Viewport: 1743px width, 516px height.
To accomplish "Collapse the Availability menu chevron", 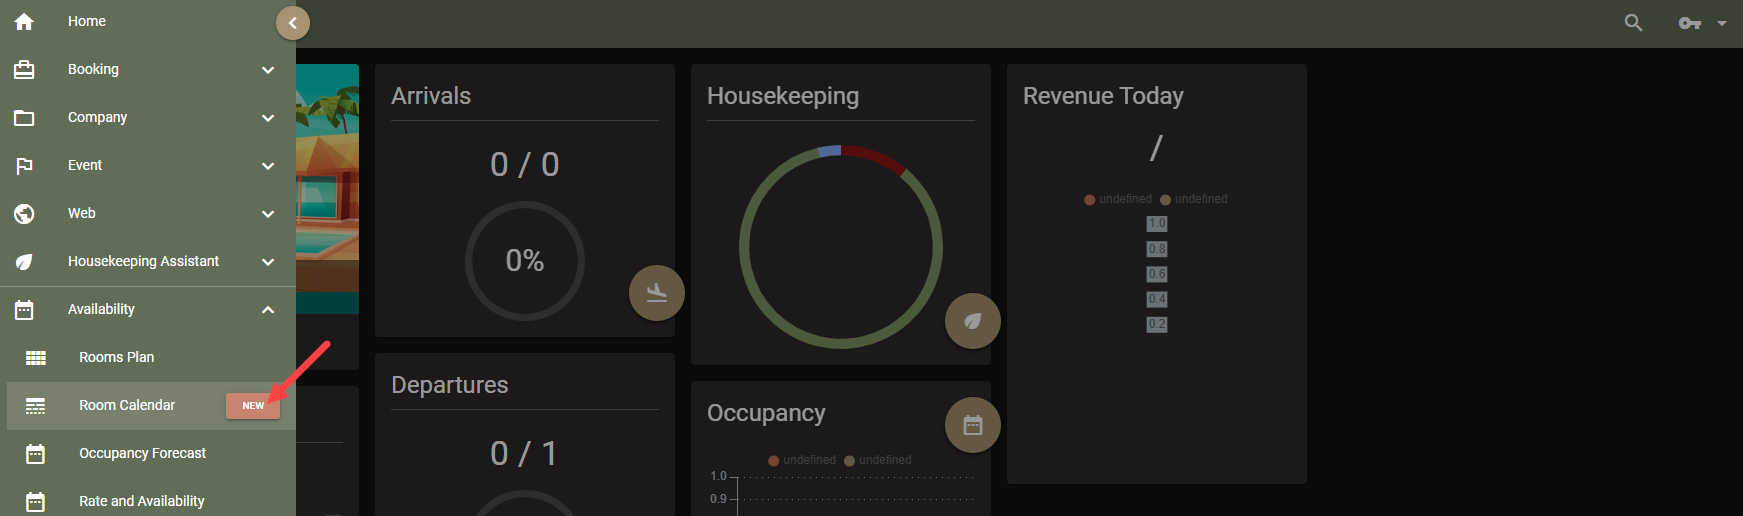I will tap(268, 310).
